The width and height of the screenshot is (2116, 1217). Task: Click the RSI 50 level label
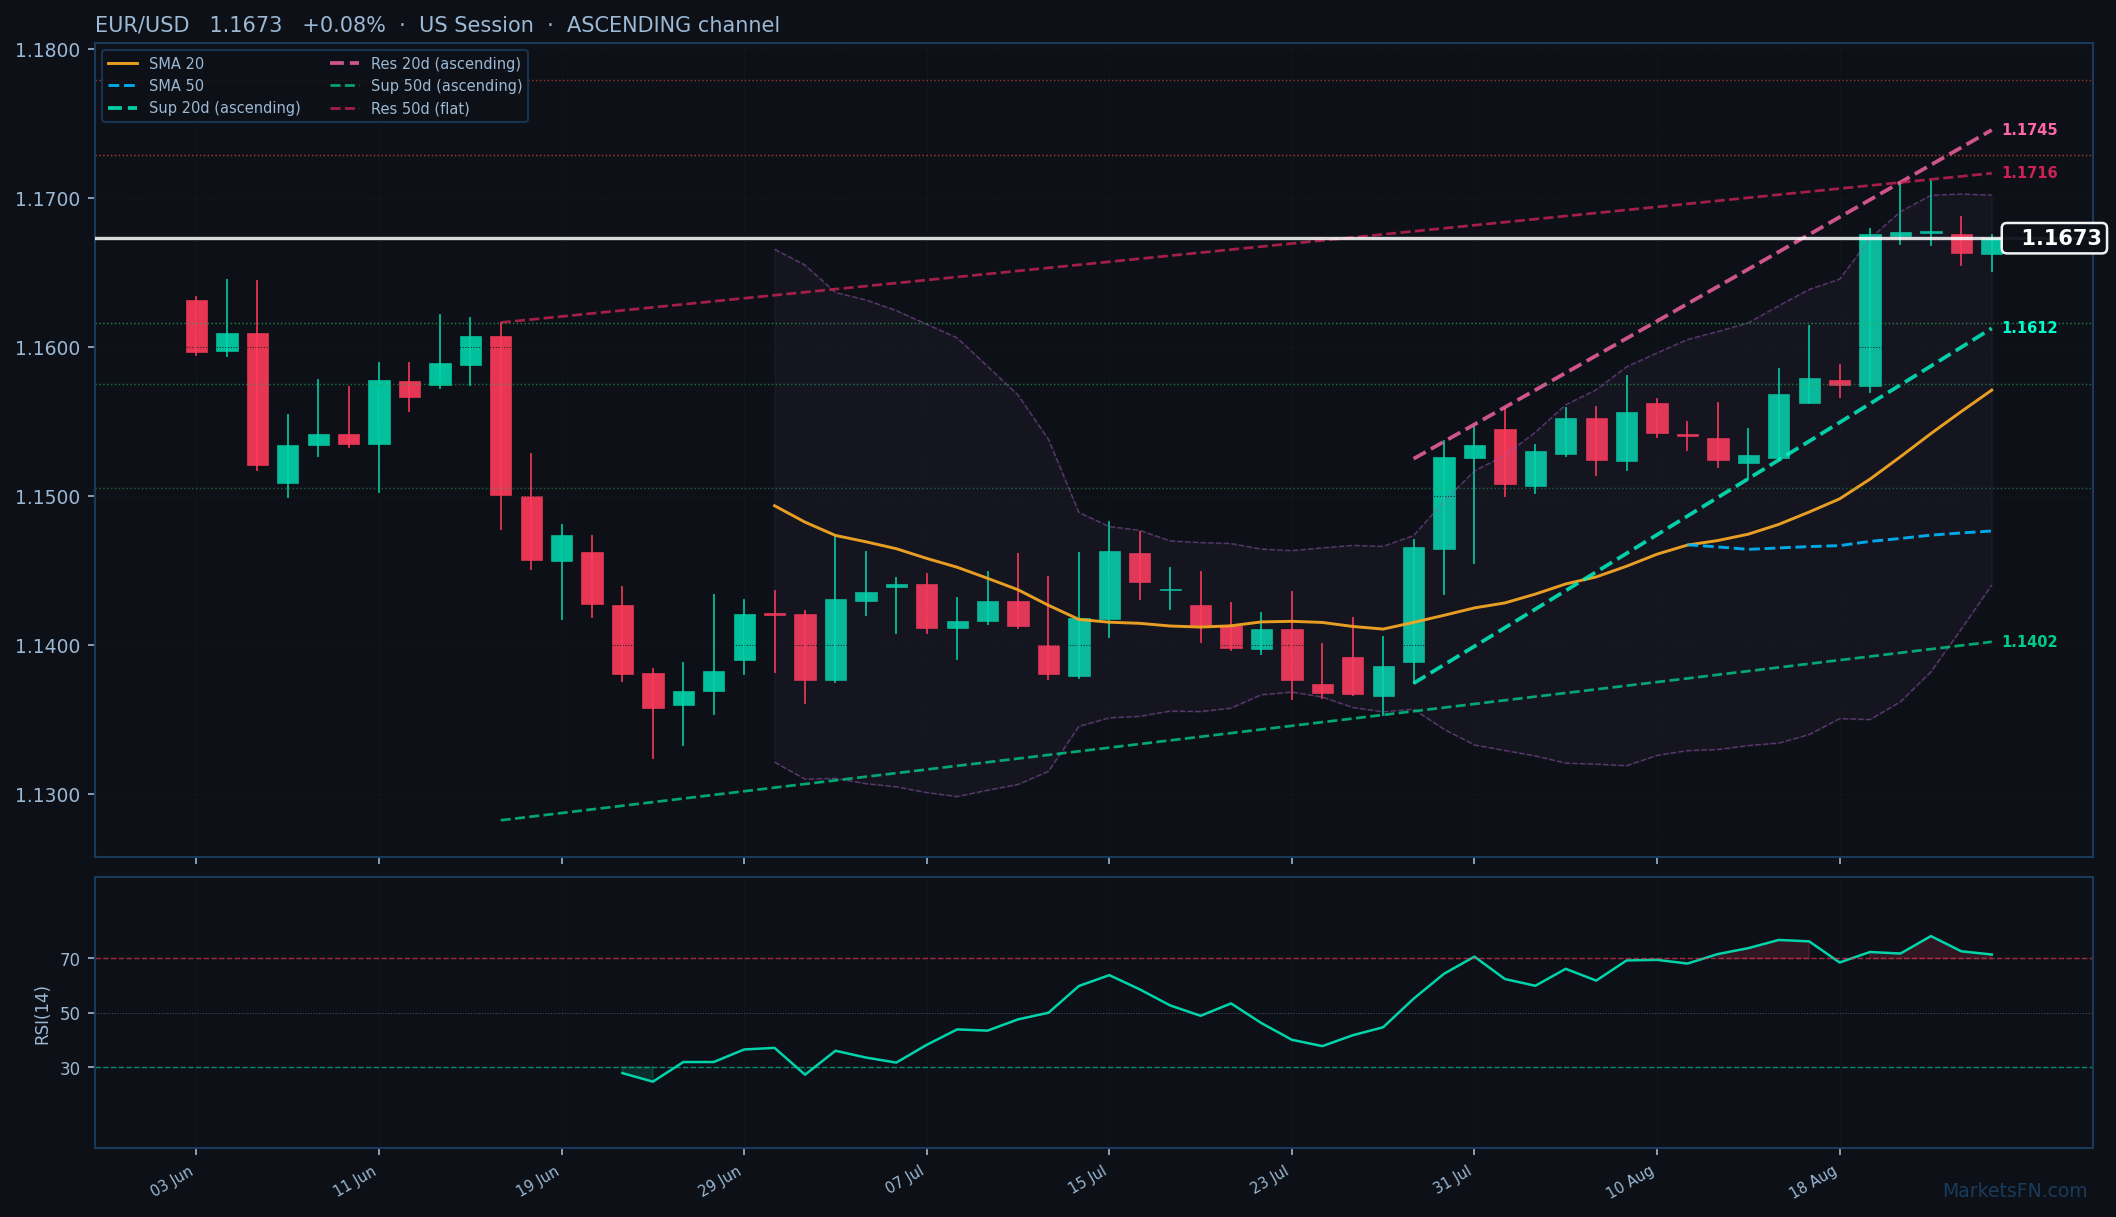[x=70, y=1014]
